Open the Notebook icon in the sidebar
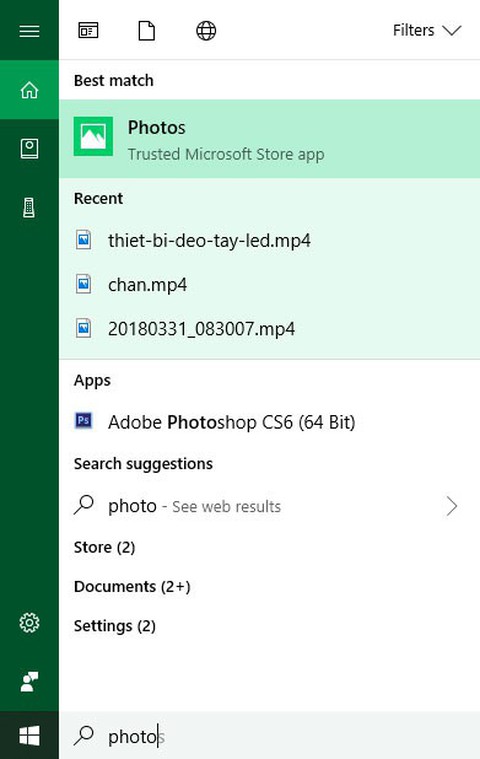Image resolution: width=480 pixels, height=759 pixels. point(29,149)
